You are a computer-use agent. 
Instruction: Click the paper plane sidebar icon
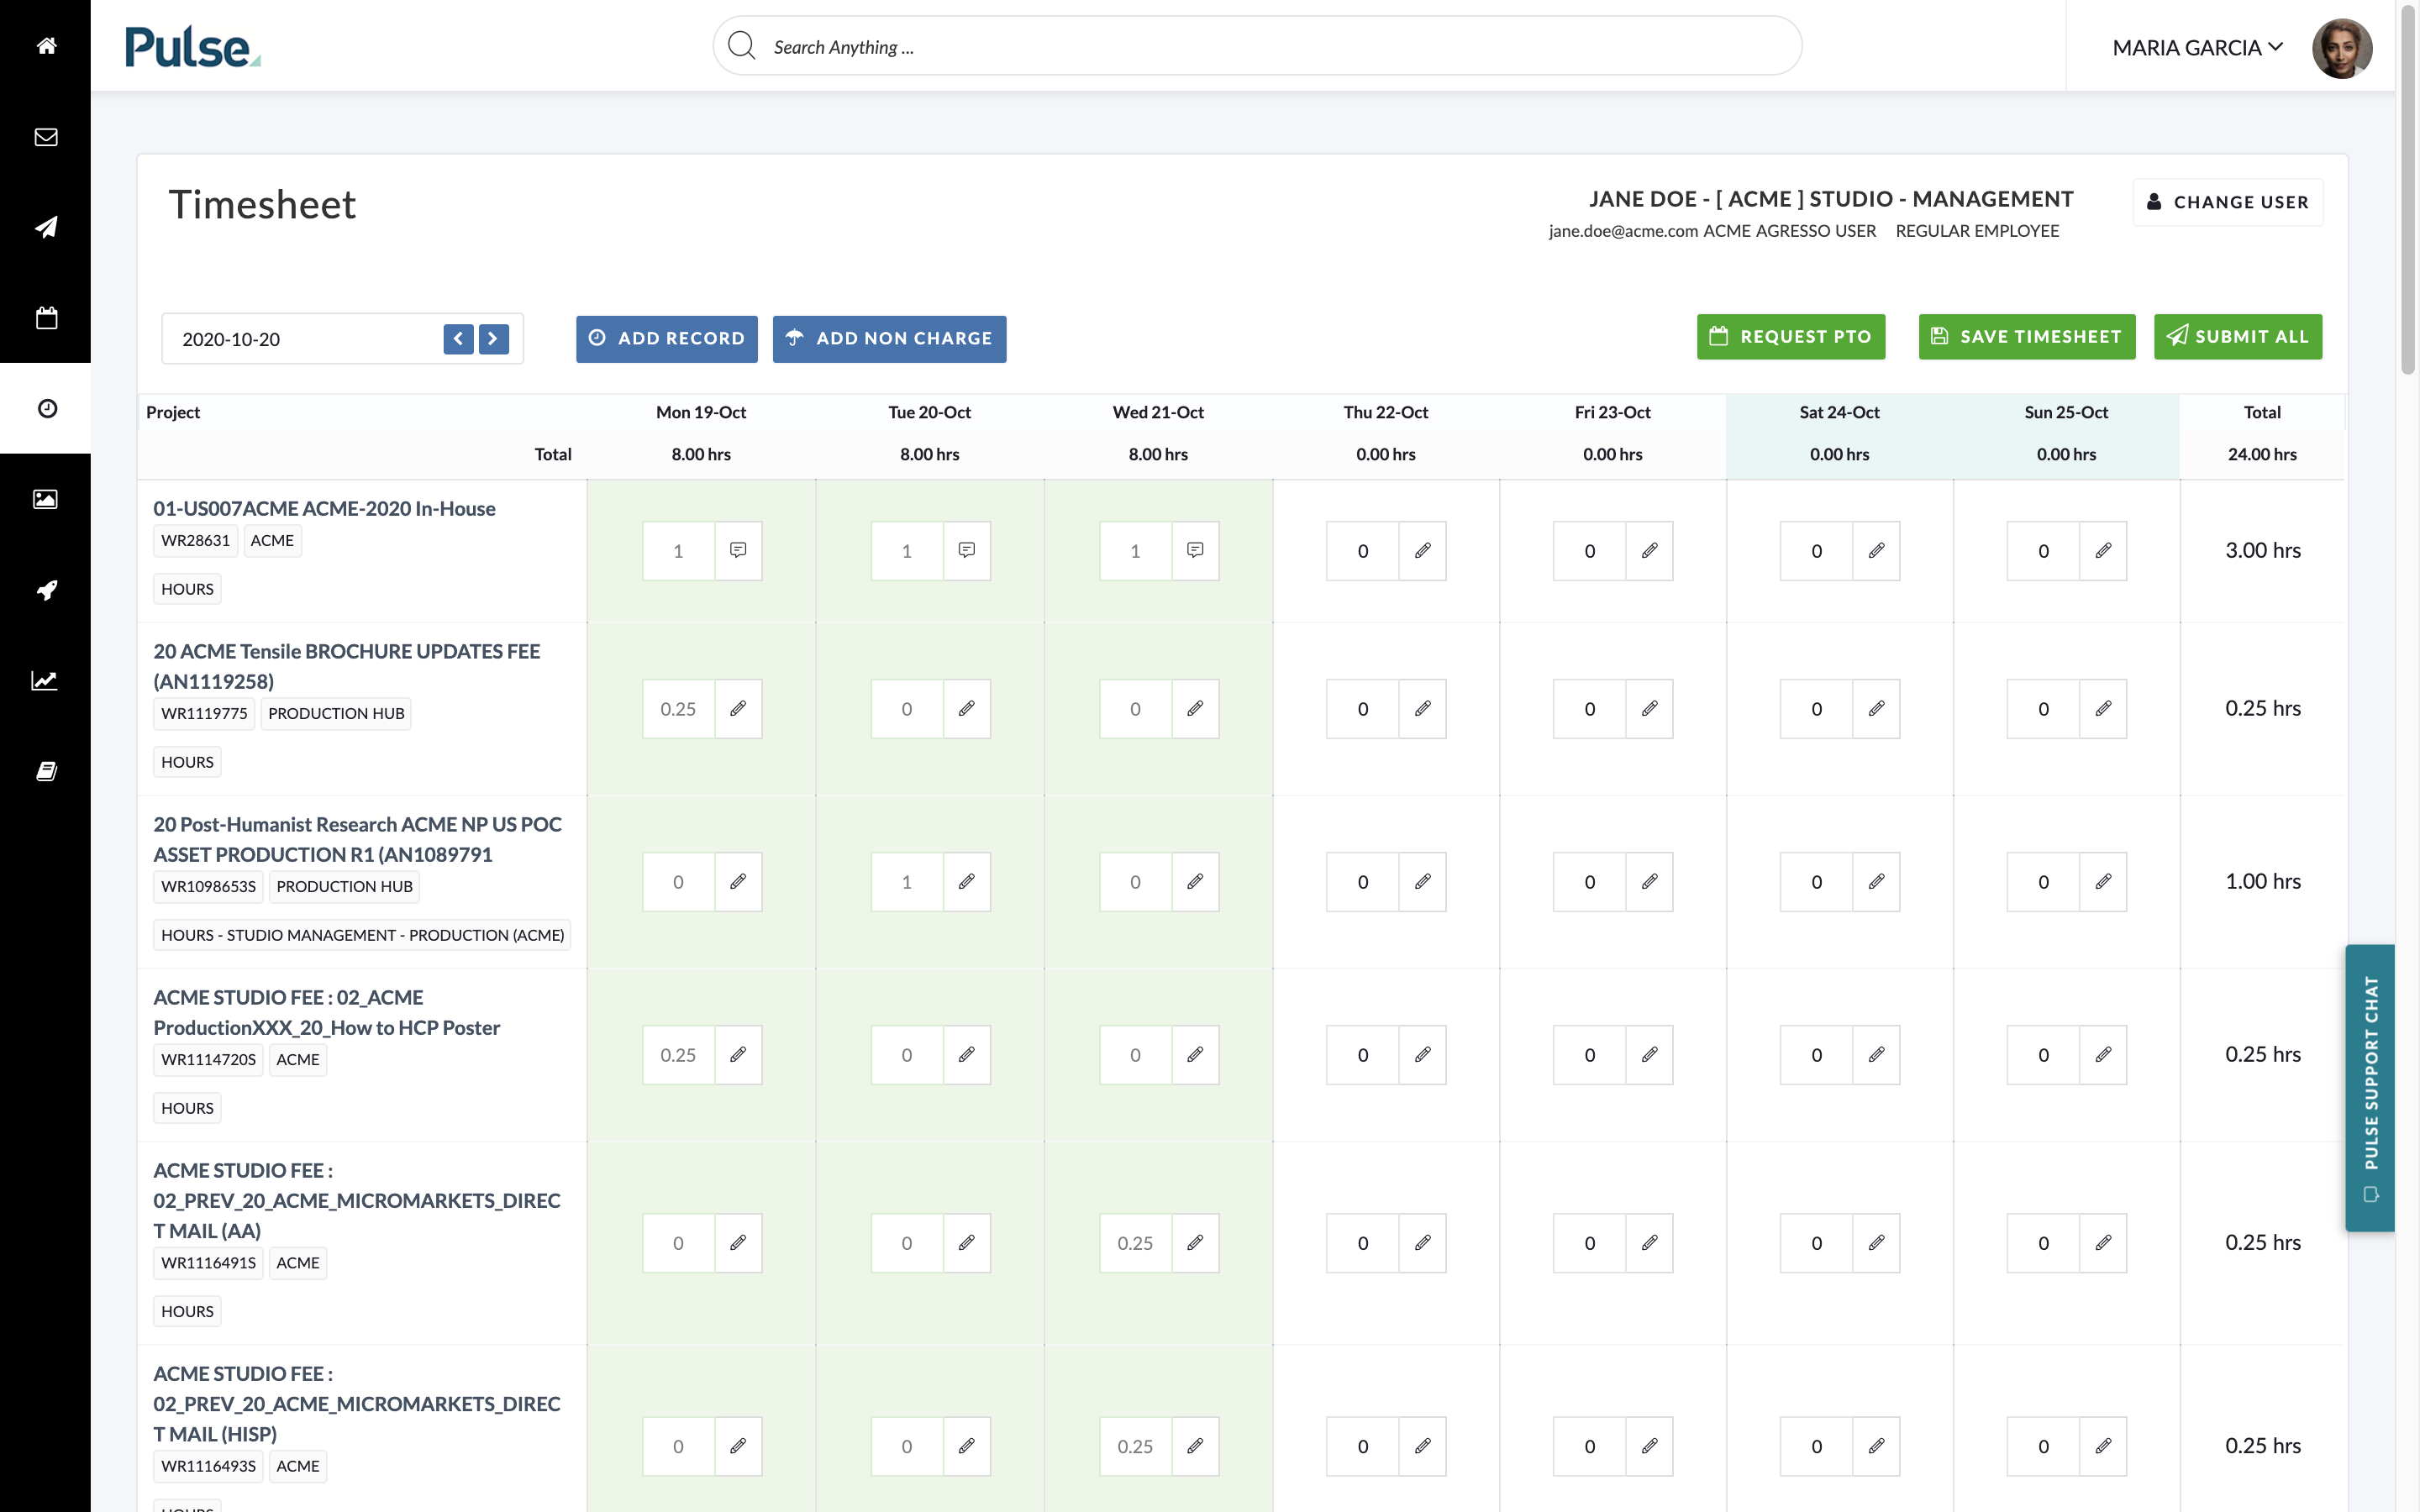pos(46,227)
